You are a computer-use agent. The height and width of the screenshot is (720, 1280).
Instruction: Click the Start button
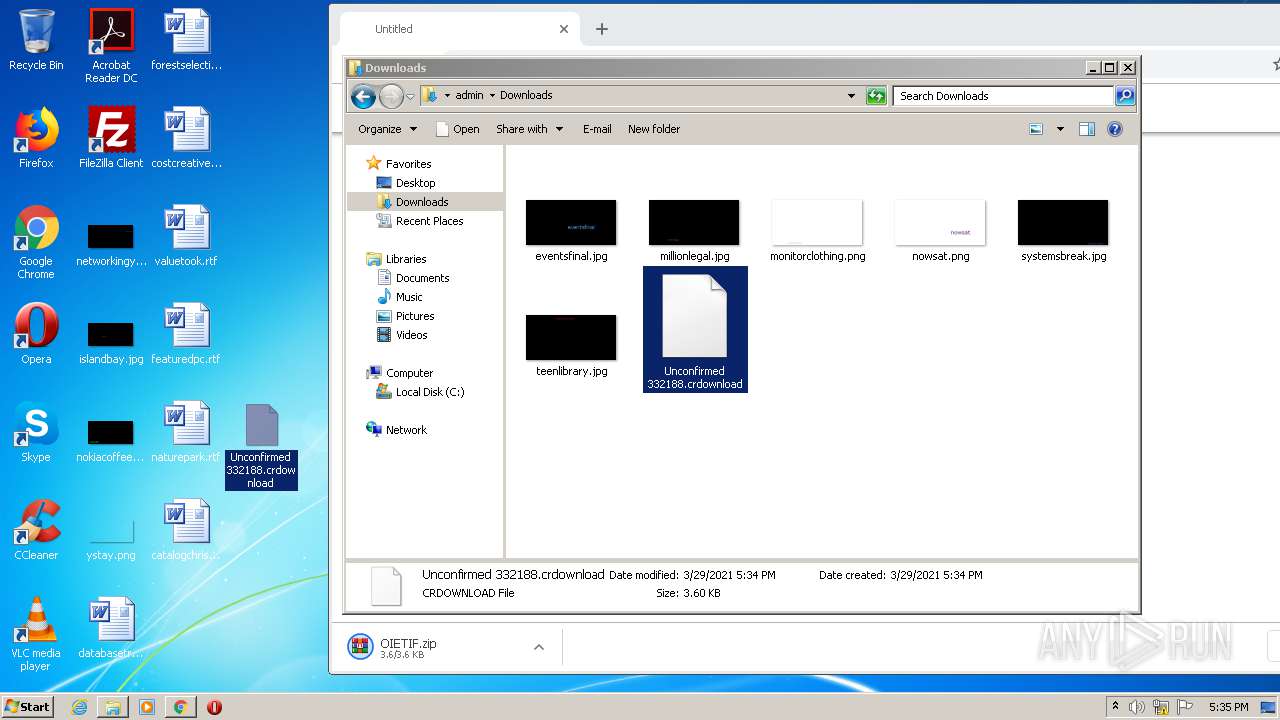click(28, 707)
